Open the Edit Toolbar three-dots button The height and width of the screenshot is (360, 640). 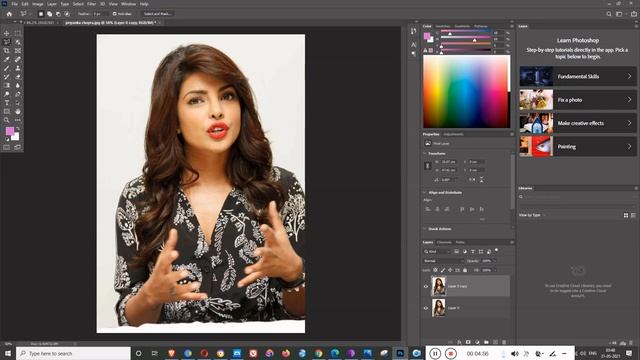pos(18,120)
